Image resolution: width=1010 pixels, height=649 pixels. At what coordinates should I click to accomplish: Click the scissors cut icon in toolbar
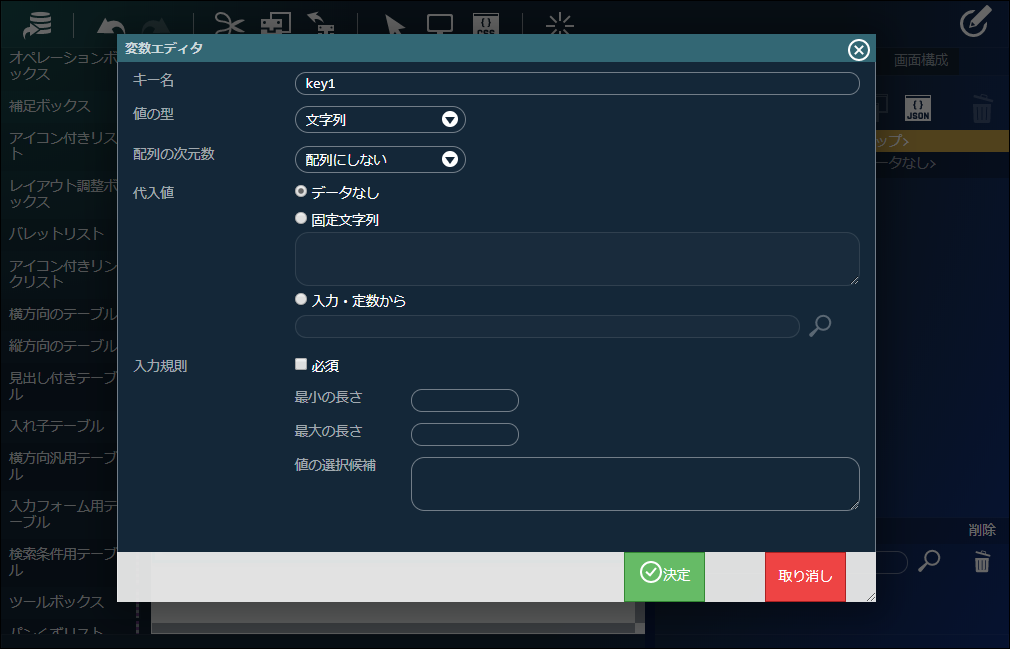(229, 24)
